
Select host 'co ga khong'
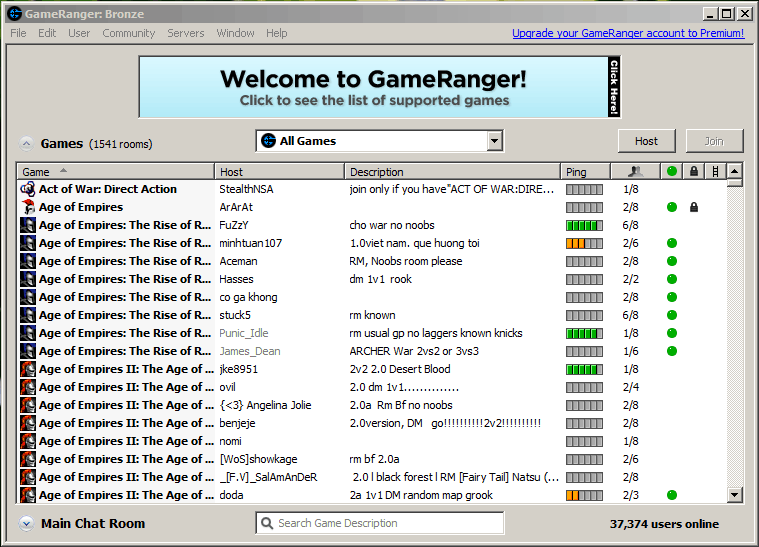point(248,297)
